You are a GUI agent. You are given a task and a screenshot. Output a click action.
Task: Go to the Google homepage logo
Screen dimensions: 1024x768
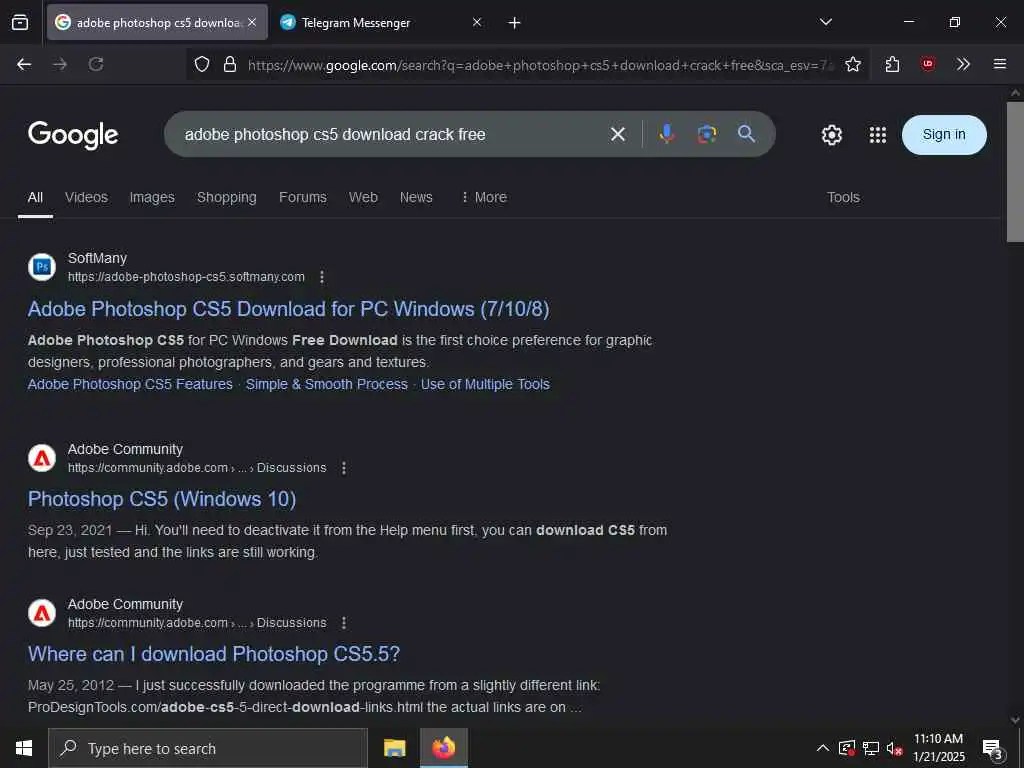(x=73, y=135)
